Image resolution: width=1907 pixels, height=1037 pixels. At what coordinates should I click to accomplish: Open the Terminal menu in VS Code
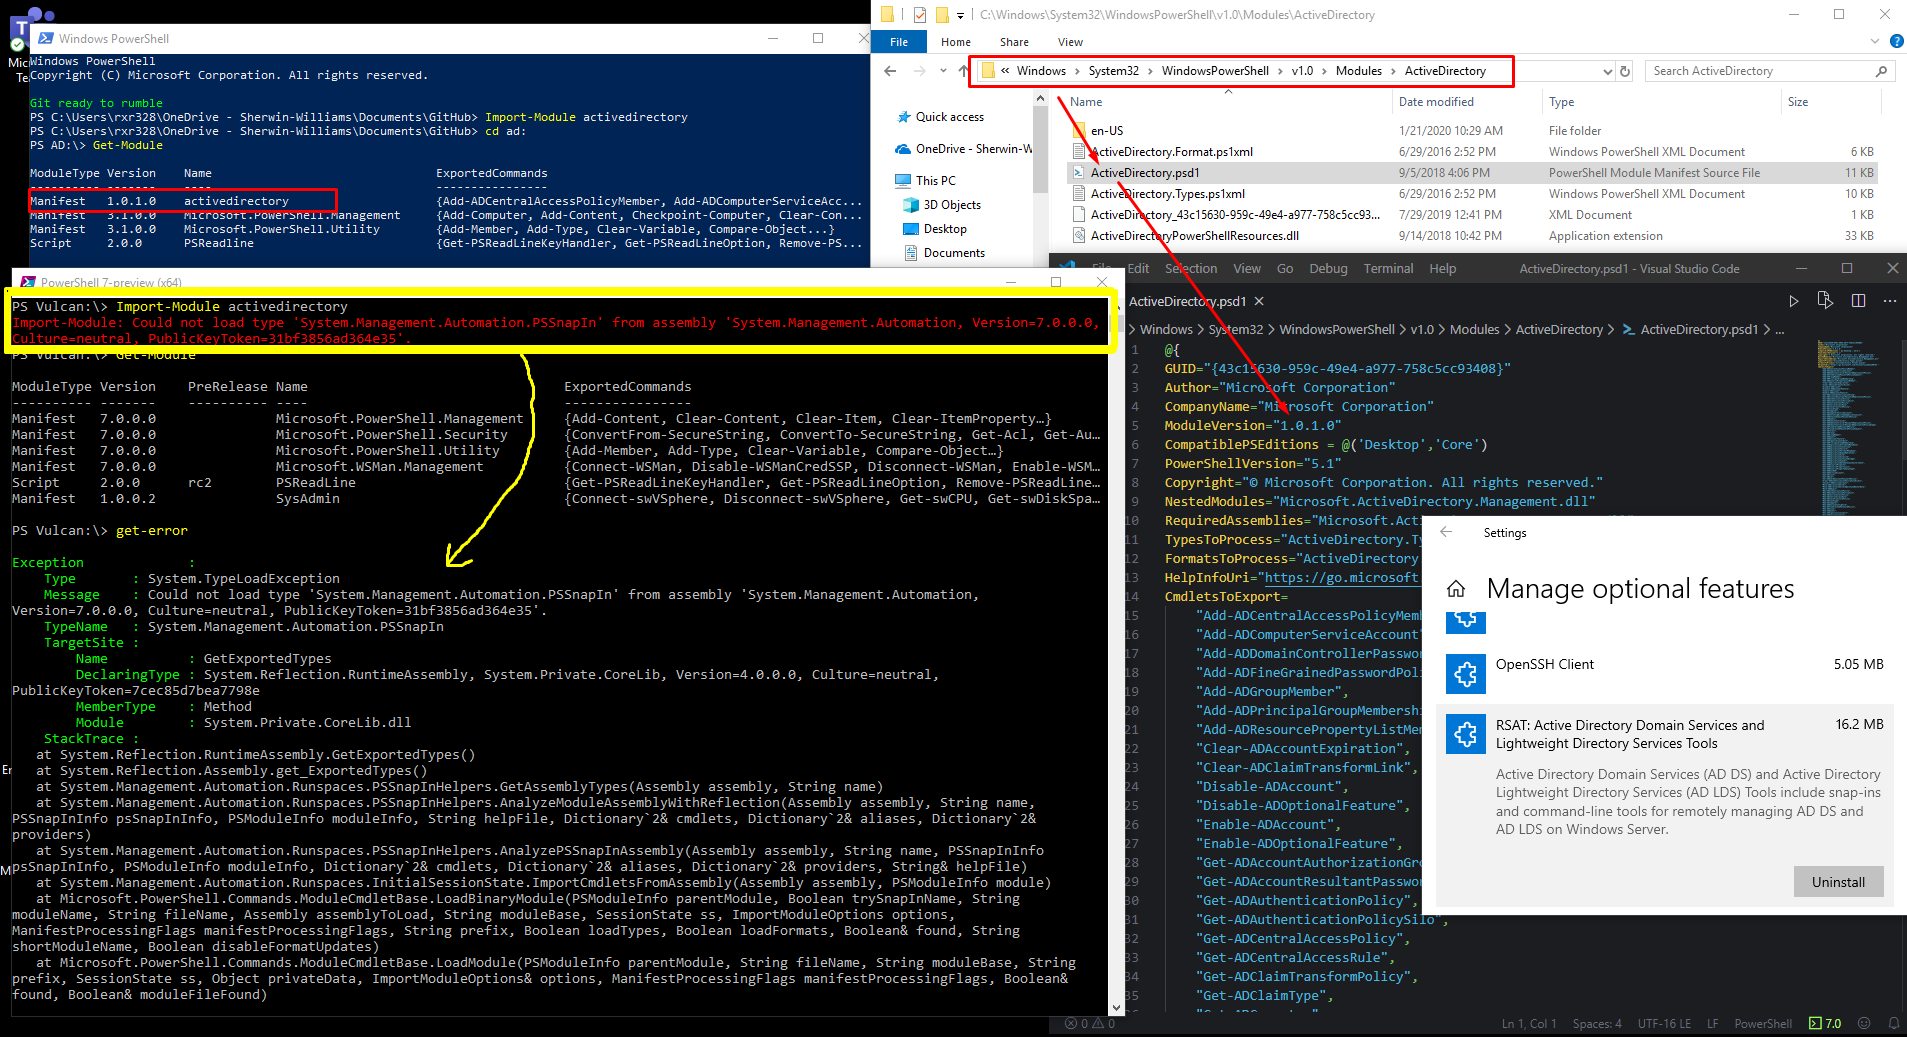tap(1388, 268)
